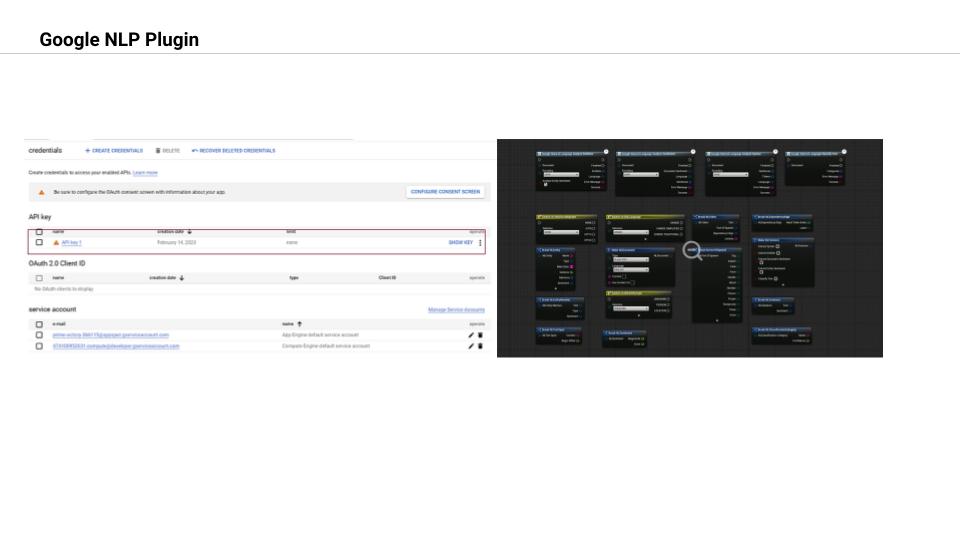Click the Learn more link

[145, 173]
